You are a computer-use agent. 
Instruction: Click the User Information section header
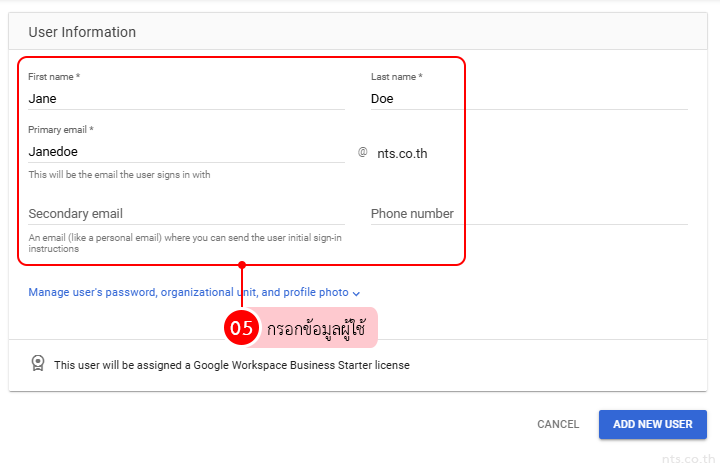click(x=82, y=32)
